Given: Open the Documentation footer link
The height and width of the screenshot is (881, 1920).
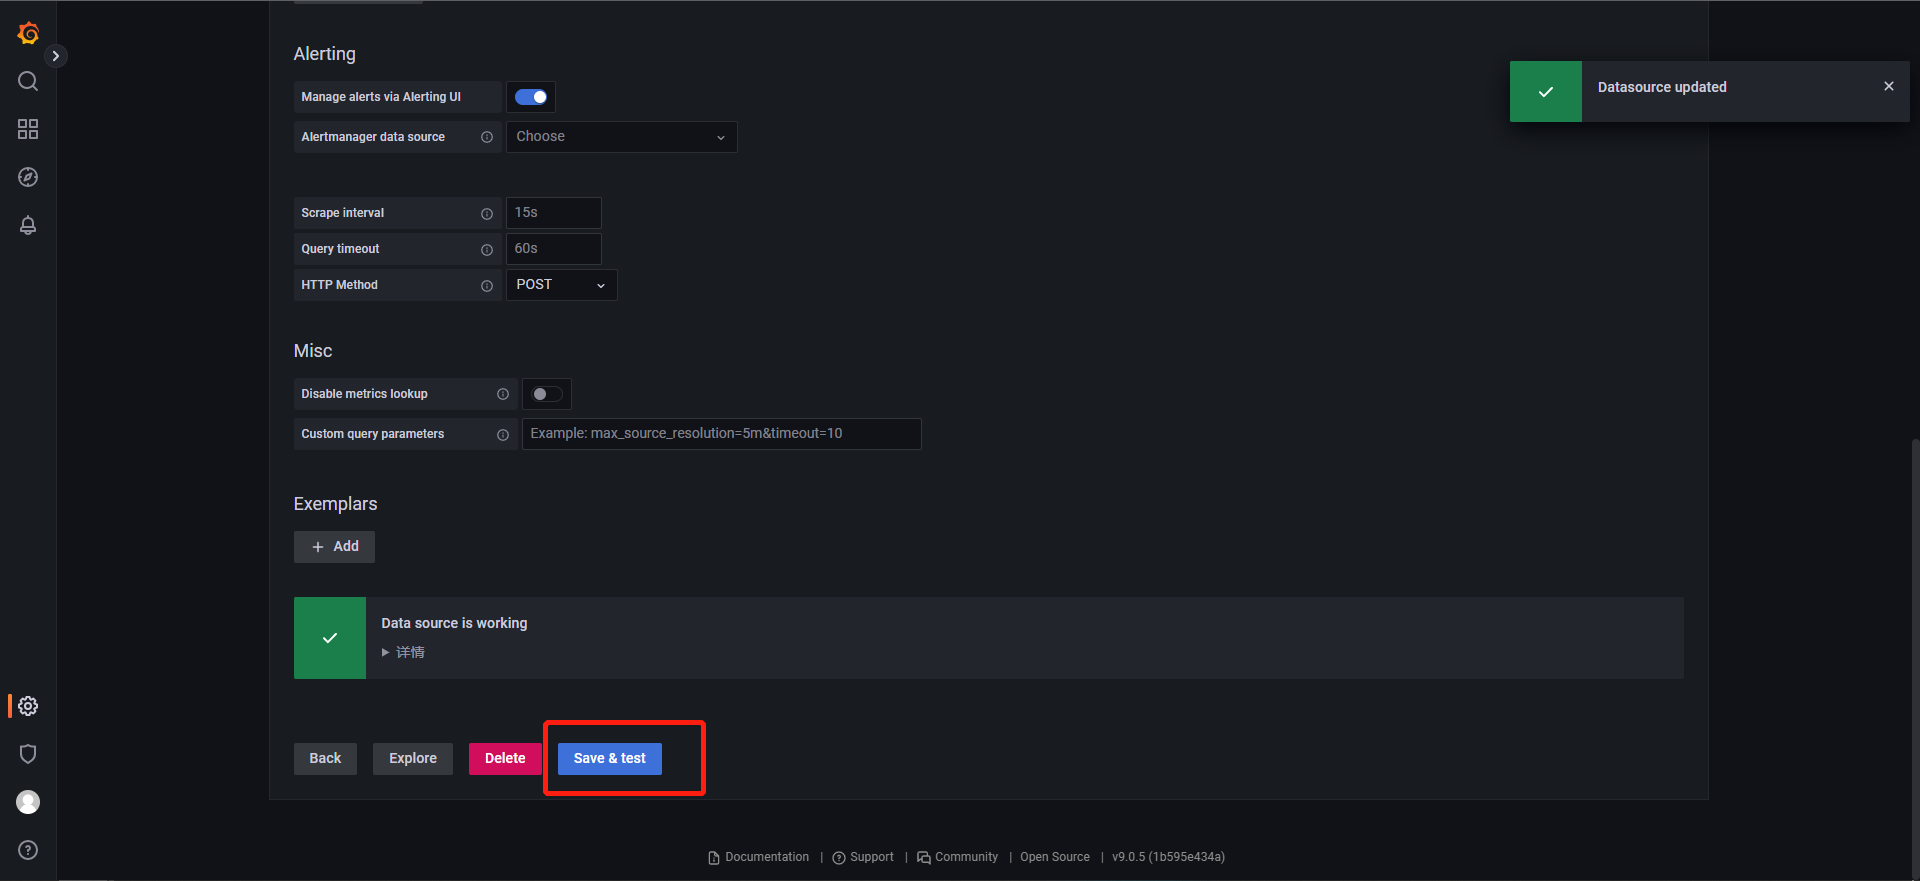Looking at the screenshot, I should 759,857.
